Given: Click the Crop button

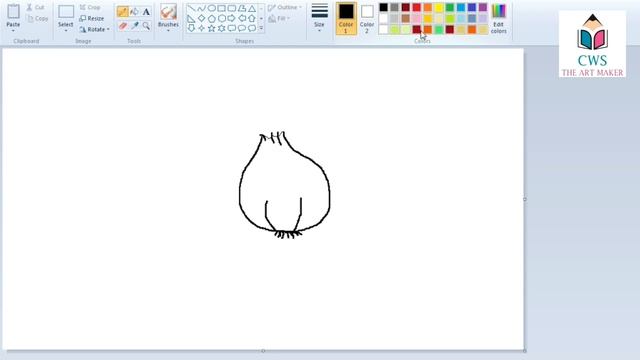Looking at the screenshot, I should 90,7.
